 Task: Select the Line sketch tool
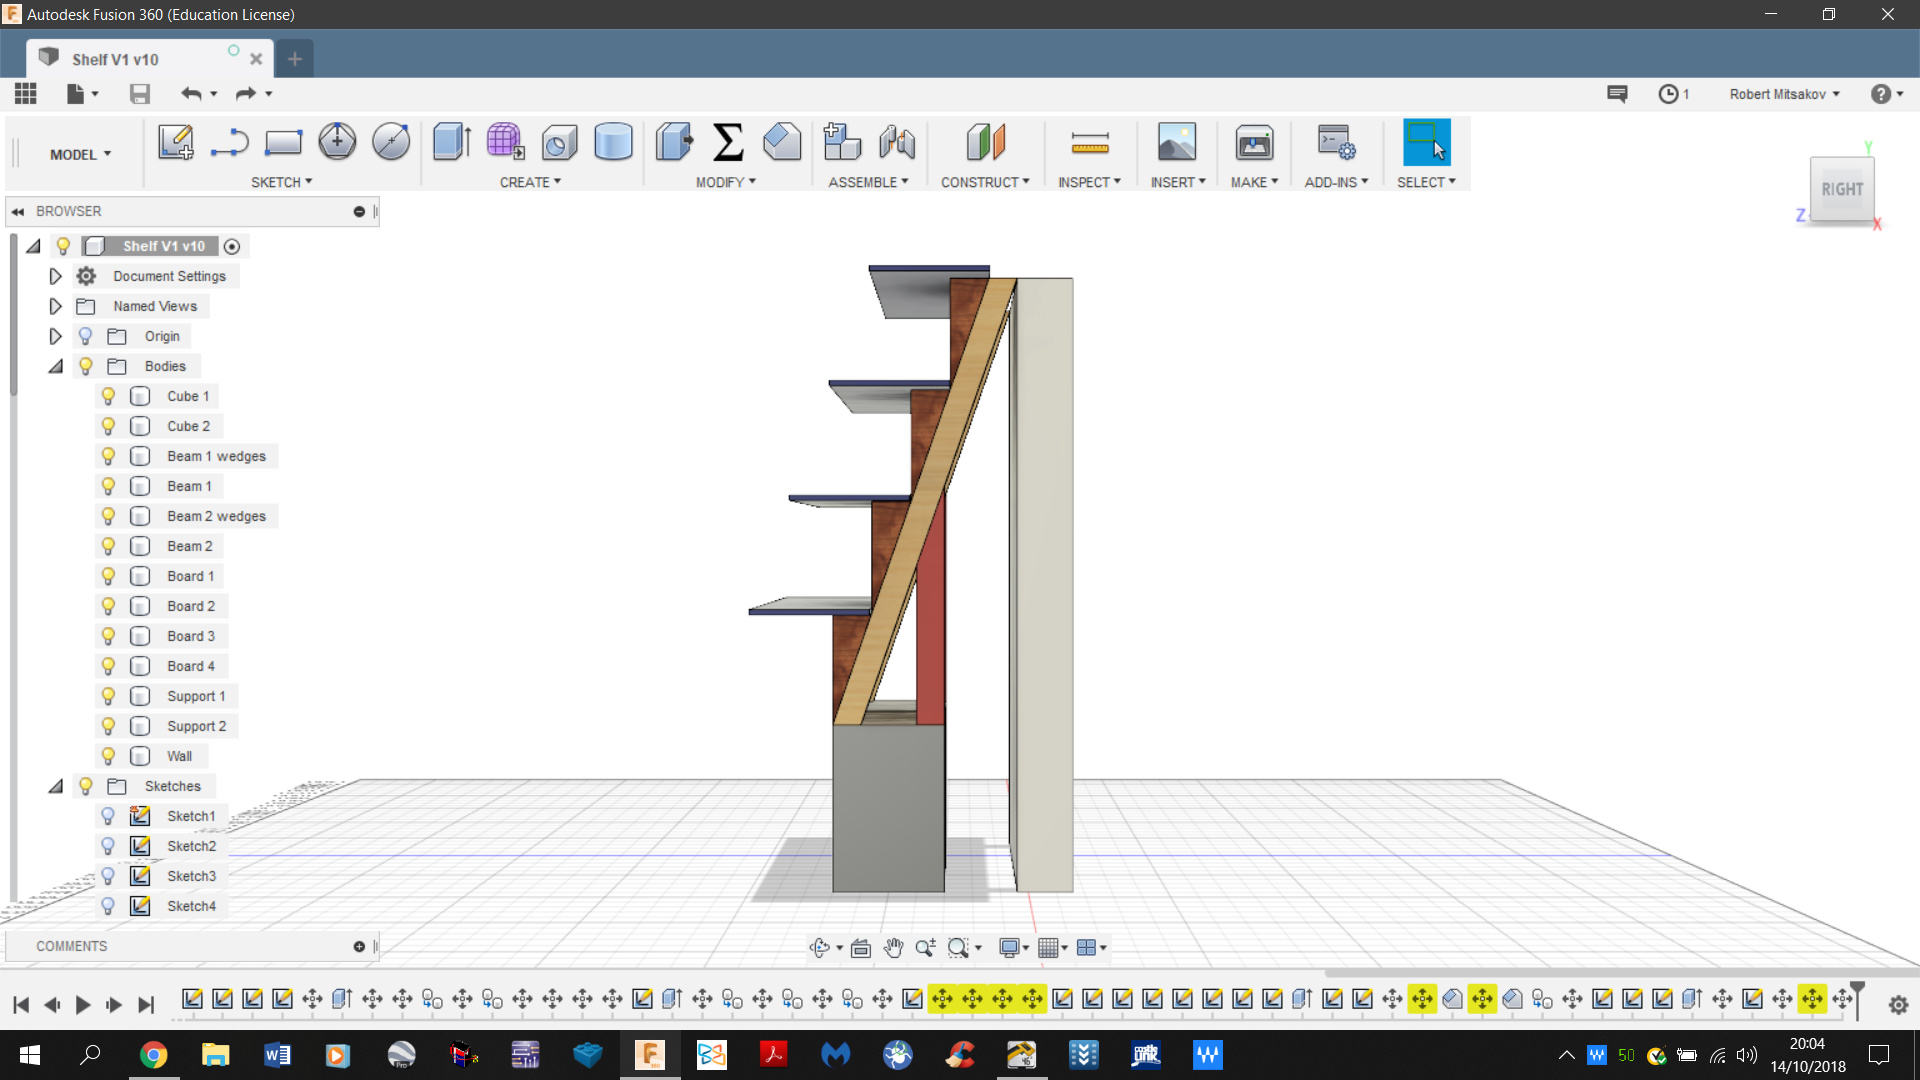pos(230,142)
